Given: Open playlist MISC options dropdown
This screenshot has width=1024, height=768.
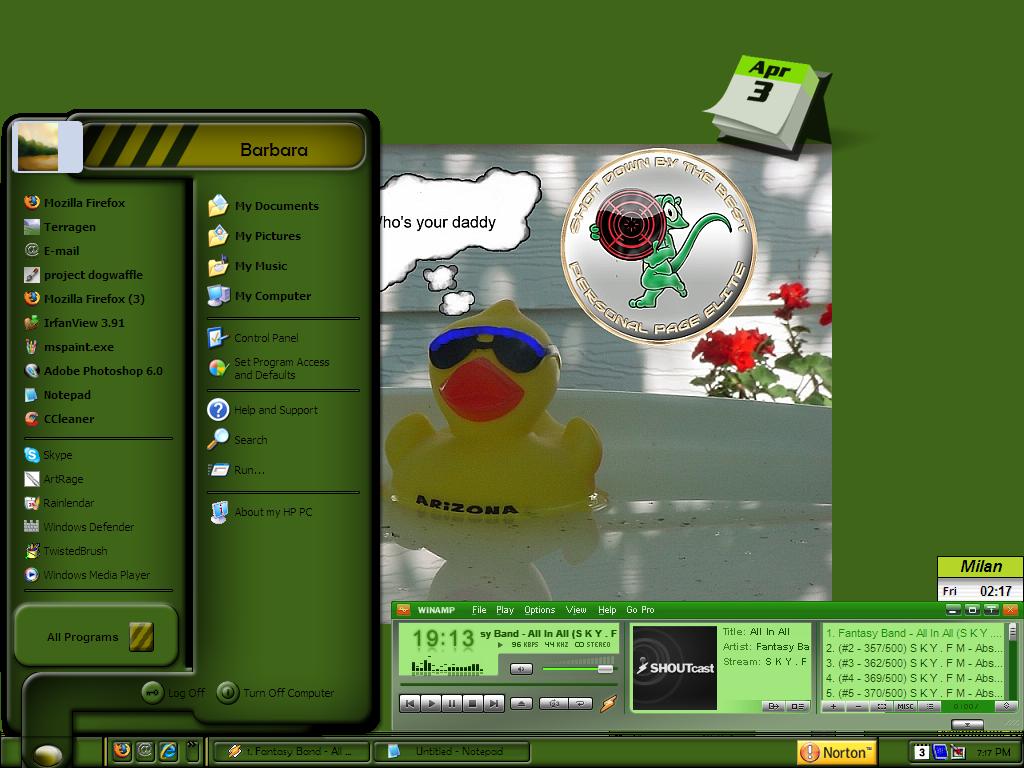Looking at the screenshot, I should 905,707.
